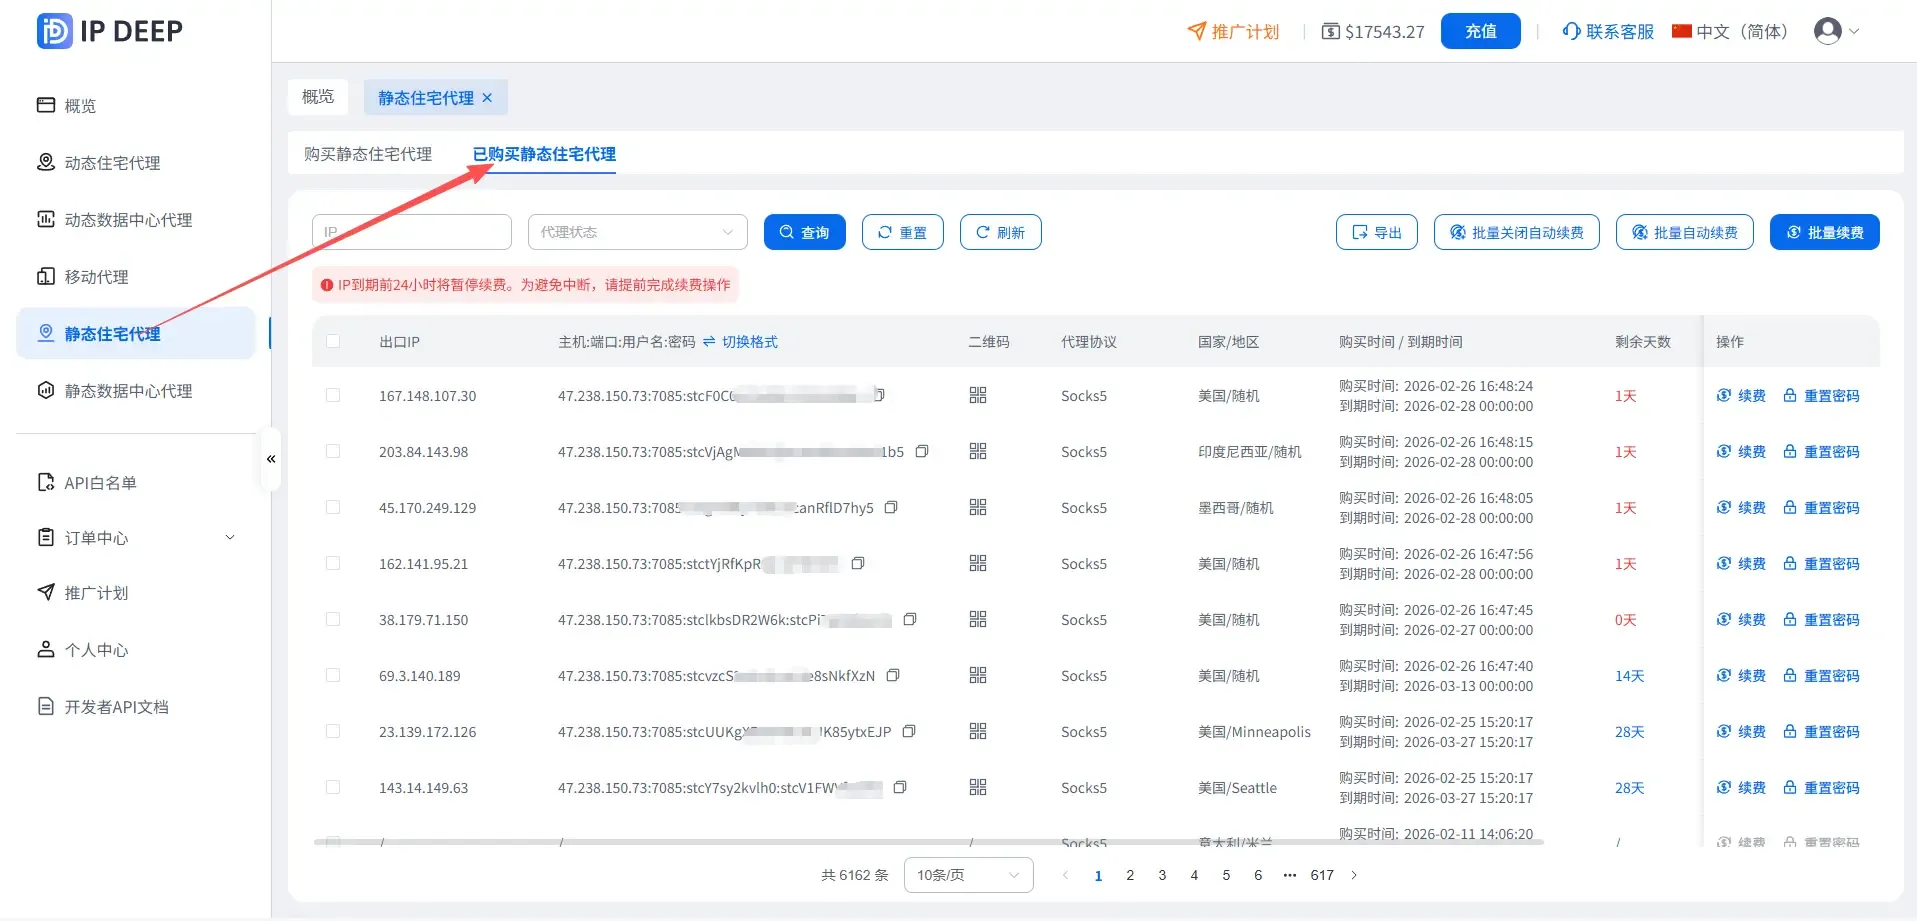Viewport: 1917px width, 921px height.
Task: Close the 静态住宅代理 tab
Action: coord(487,98)
